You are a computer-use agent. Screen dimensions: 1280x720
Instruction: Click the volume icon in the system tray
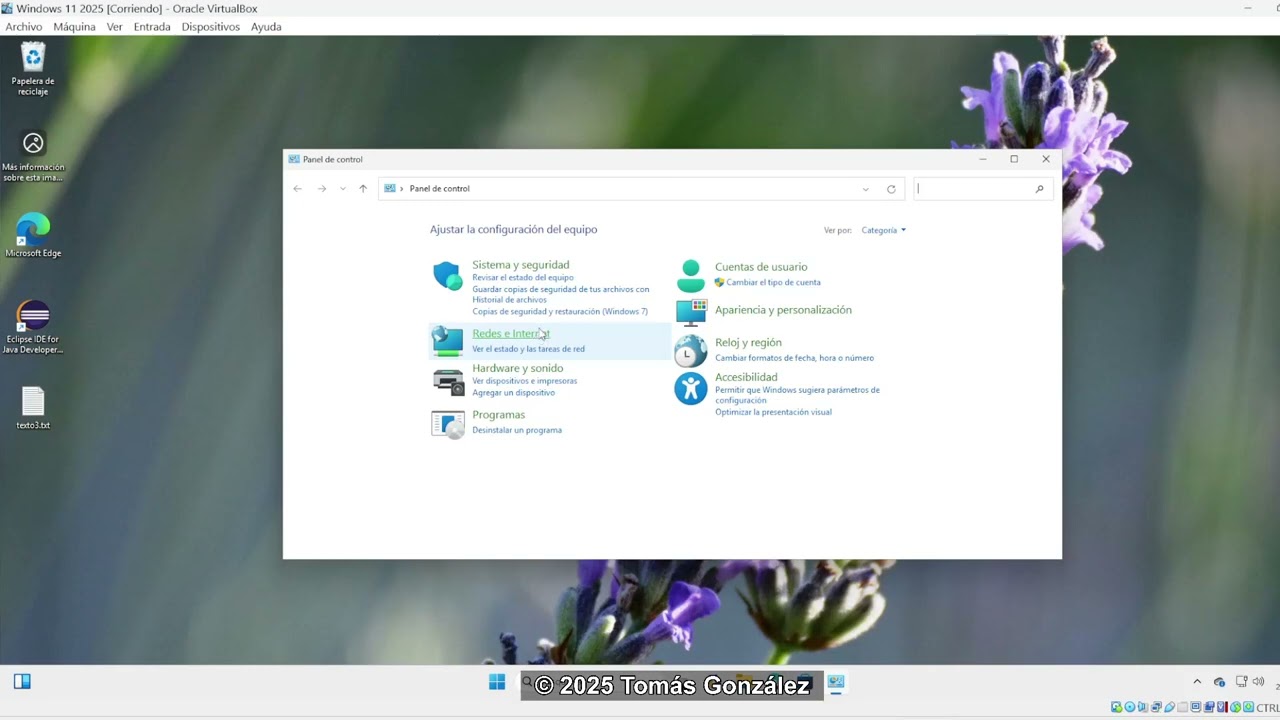point(1258,682)
